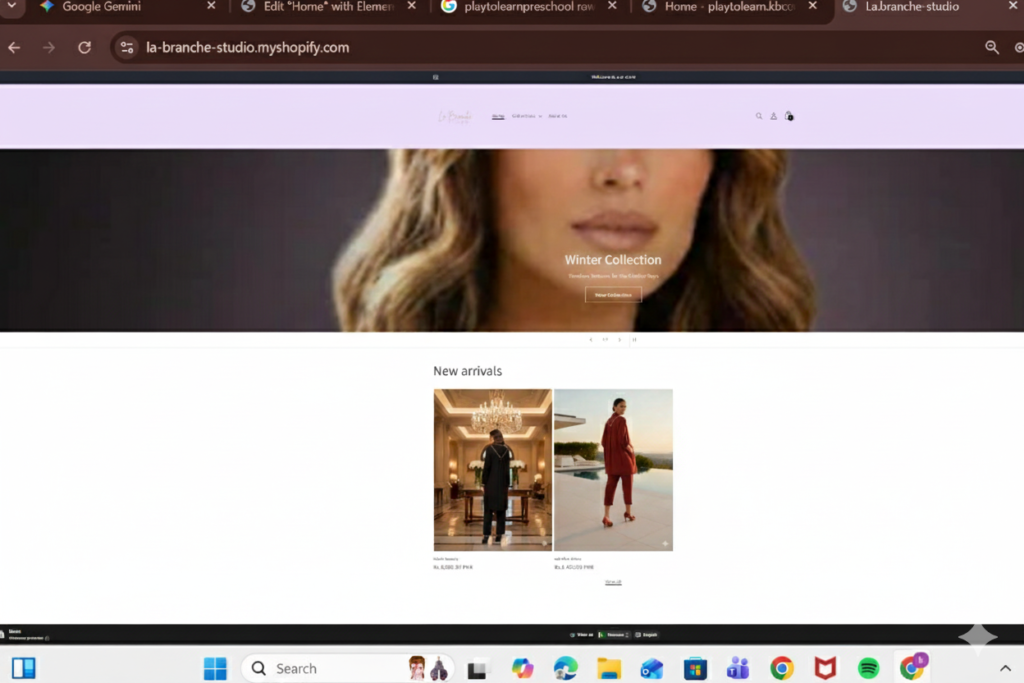The width and height of the screenshot is (1024, 683).
Task: Go to the previous slide arrow
Action: coord(591,340)
